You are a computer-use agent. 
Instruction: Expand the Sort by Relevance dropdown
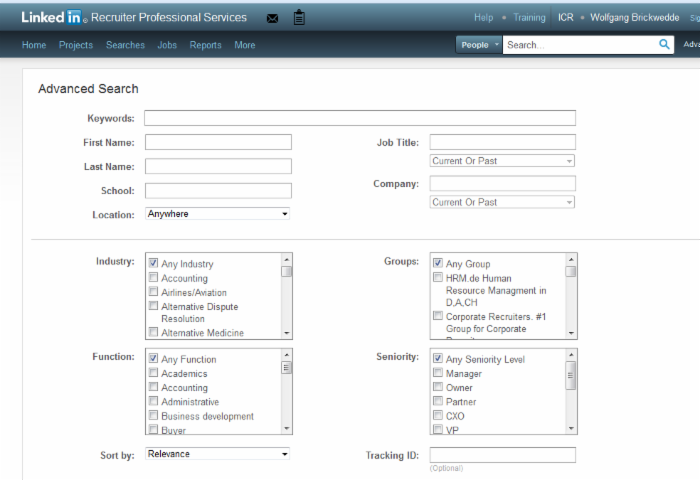tap(217, 454)
